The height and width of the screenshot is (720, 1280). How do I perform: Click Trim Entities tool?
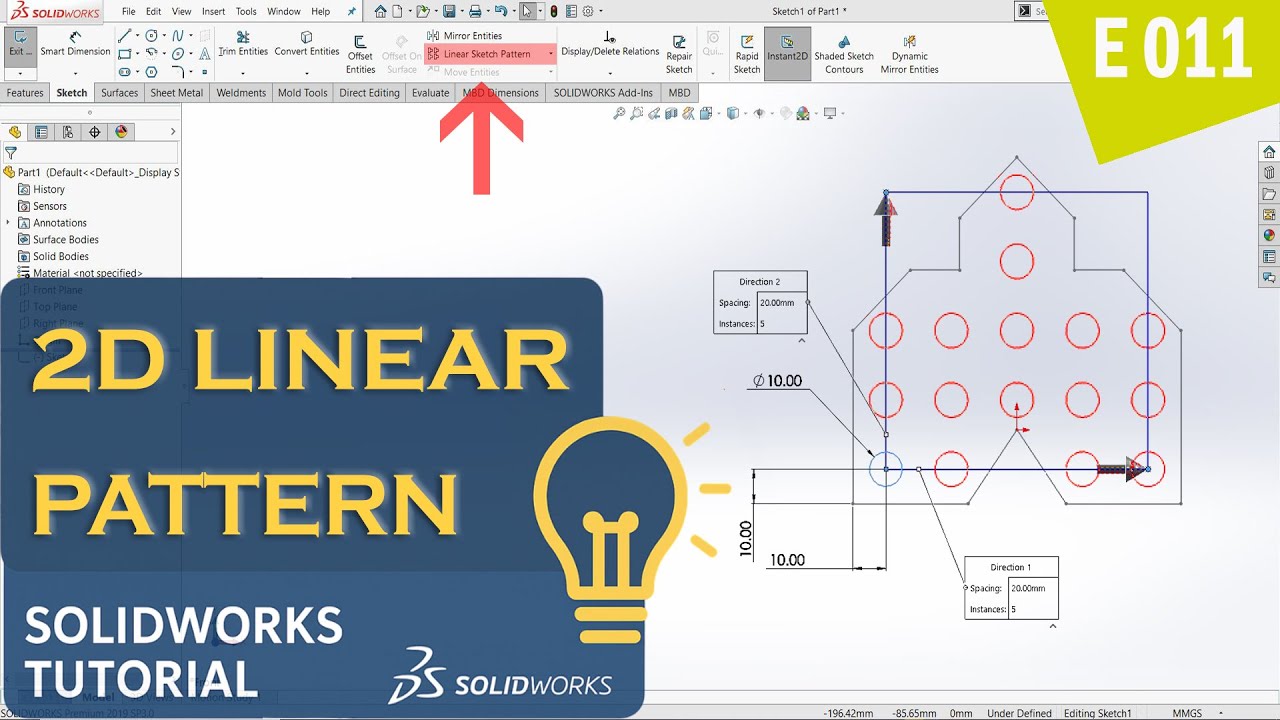click(x=243, y=44)
